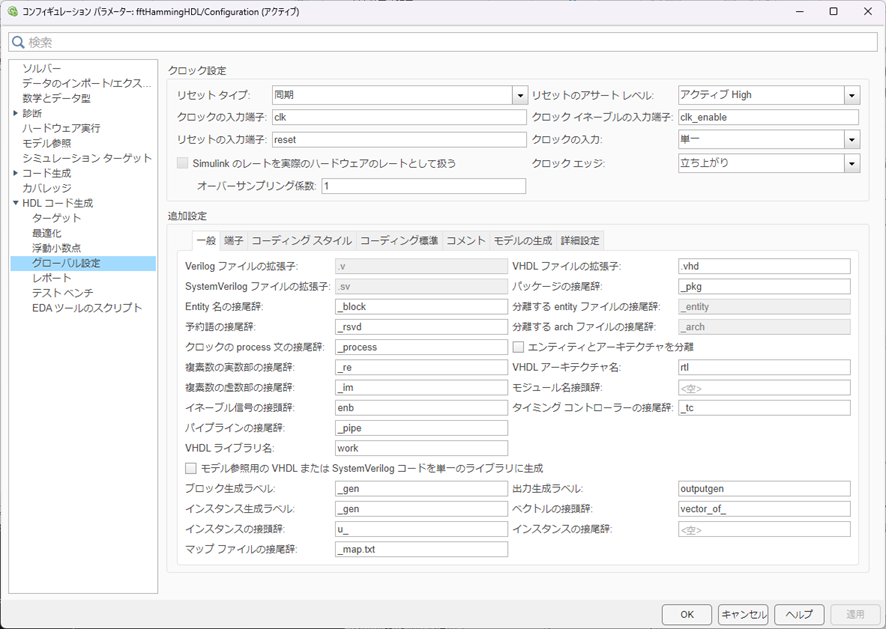Switch to the コーディング スタイル tab
The image size is (886, 629).
click(x=301, y=241)
